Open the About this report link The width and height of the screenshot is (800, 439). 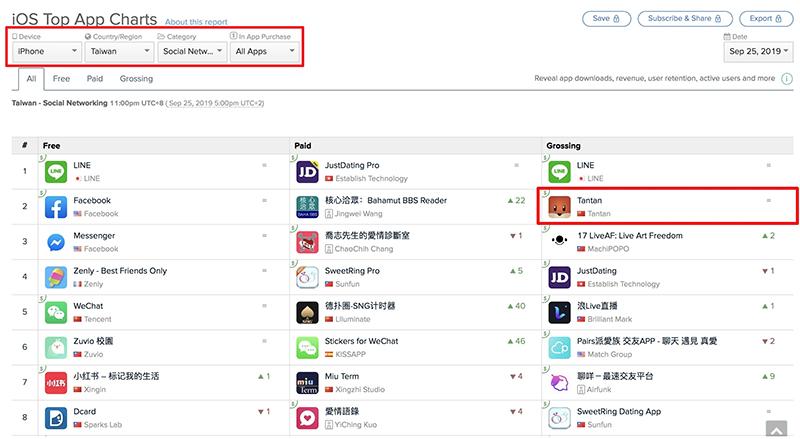coord(196,21)
